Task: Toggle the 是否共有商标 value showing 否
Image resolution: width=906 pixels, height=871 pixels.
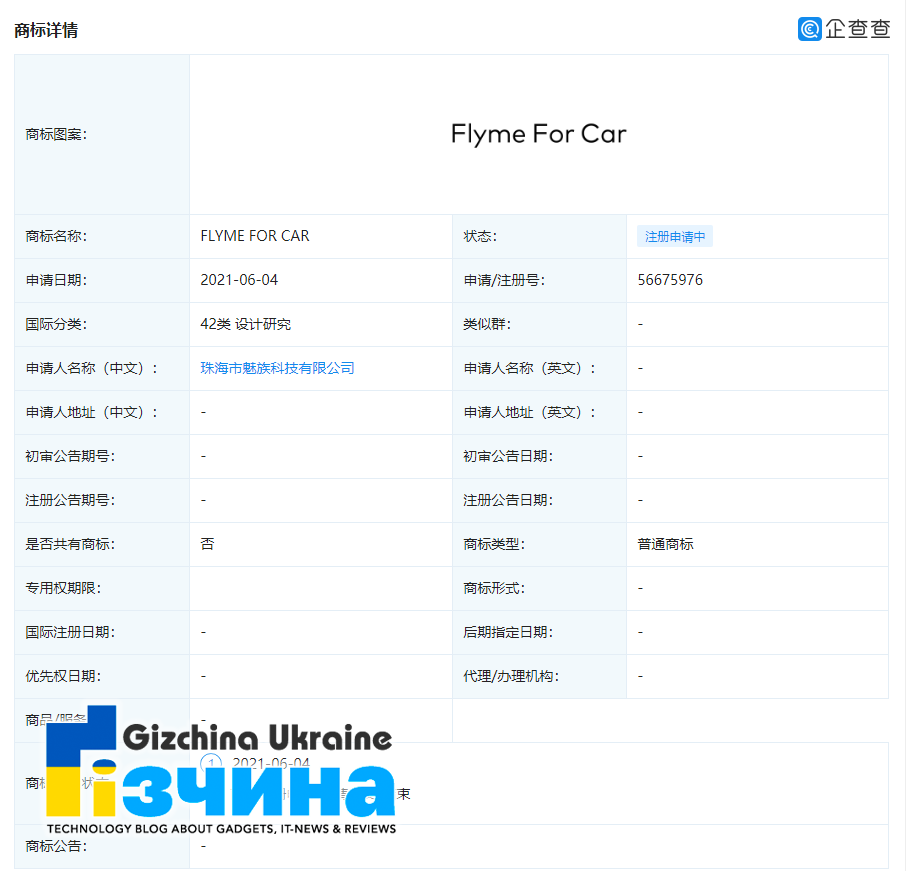Action: (202, 544)
